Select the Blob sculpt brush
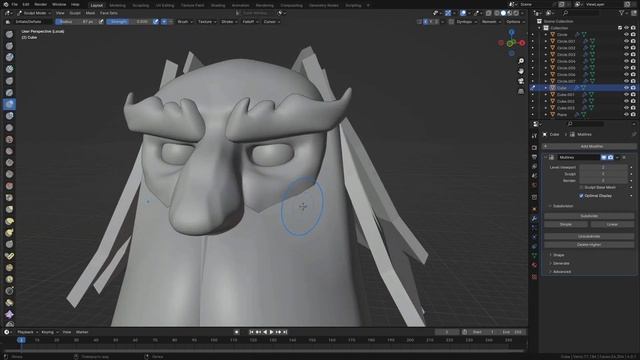Viewport: 640px width, 360px height. [9, 116]
